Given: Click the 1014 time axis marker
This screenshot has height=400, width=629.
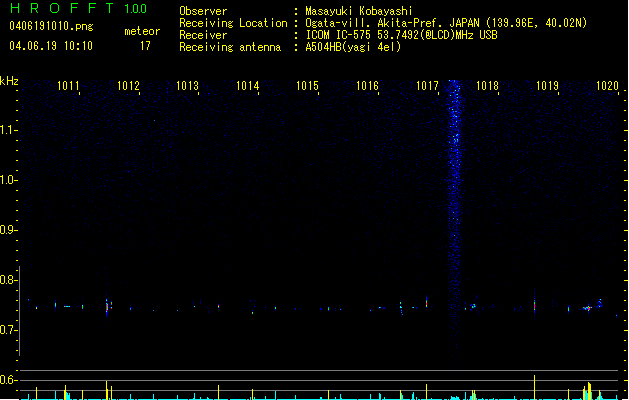Looking at the screenshot, I should 248,86.
